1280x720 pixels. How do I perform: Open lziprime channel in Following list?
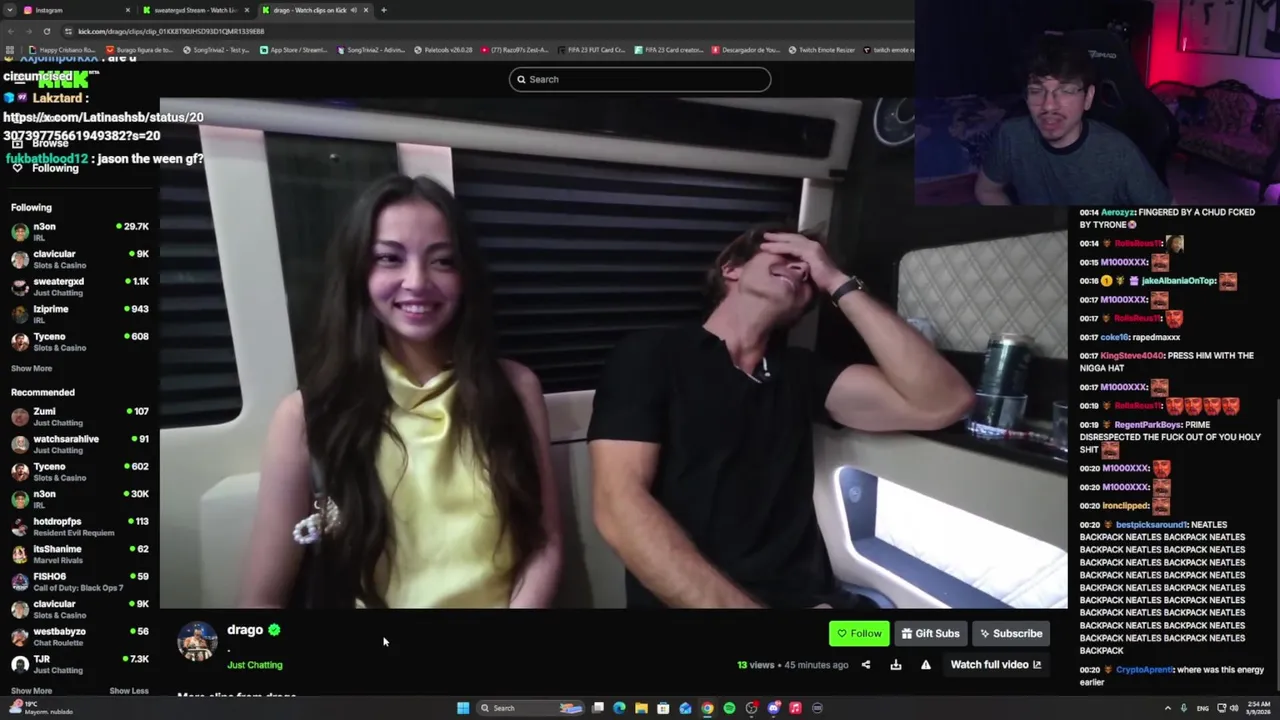click(80, 314)
